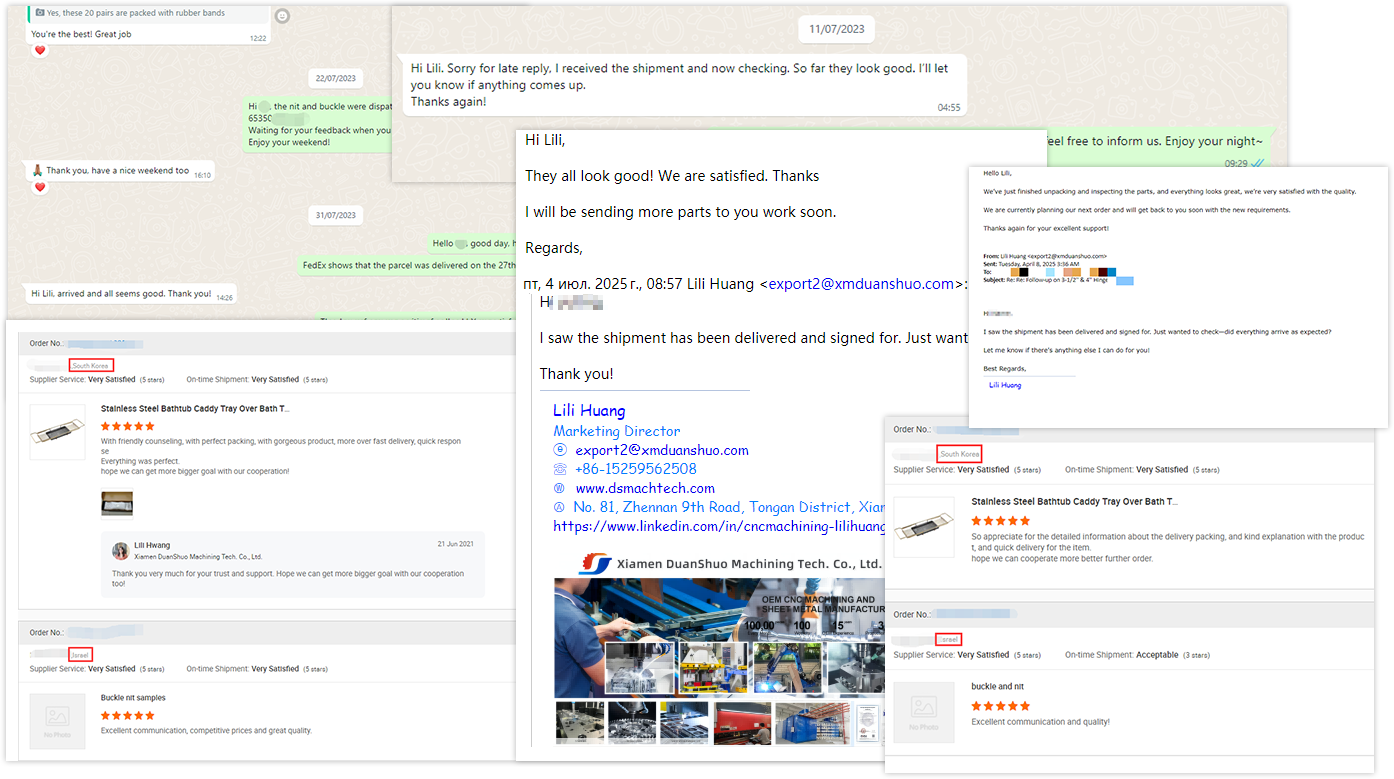This screenshot has width=1394, height=779.
Task: Click the 22/07/2023 date separator in chat
Action: pos(335,78)
